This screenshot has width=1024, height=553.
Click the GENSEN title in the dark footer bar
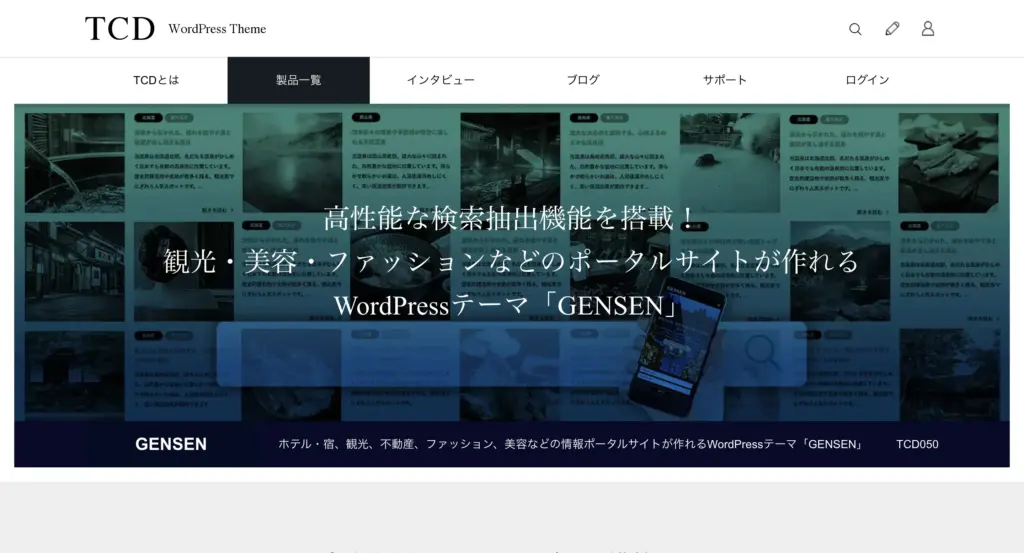pyautogui.click(x=171, y=444)
